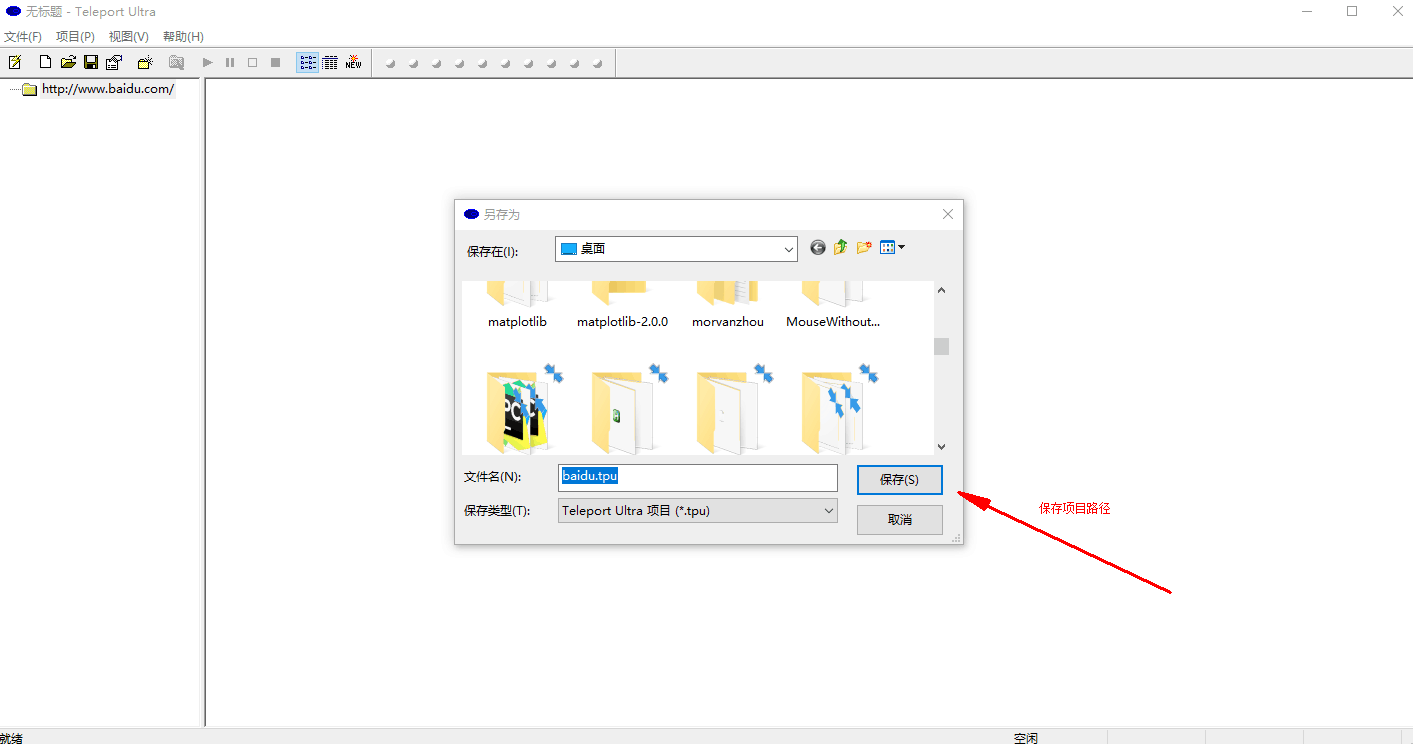This screenshot has height=744, width=1413.
Task: Start the project with the play icon
Action: 208,62
